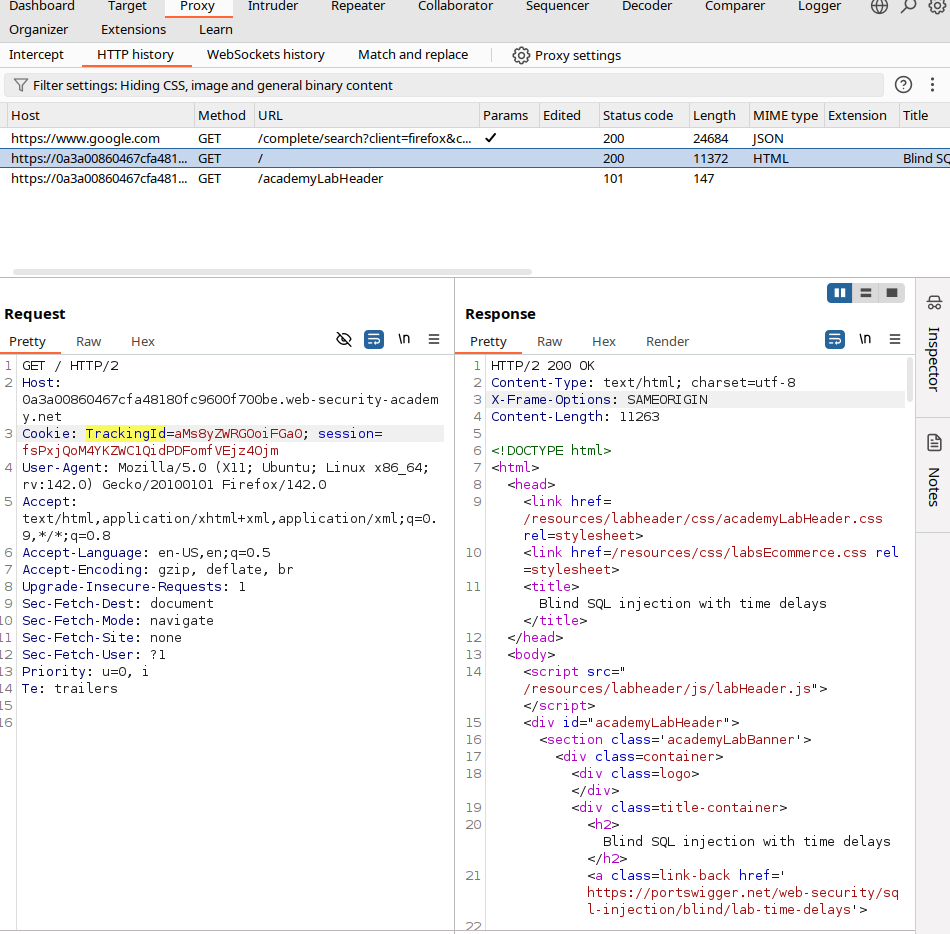Select top-bottom layout view
Viewport: 950px width, 934px height.
[x=866, y=293]
